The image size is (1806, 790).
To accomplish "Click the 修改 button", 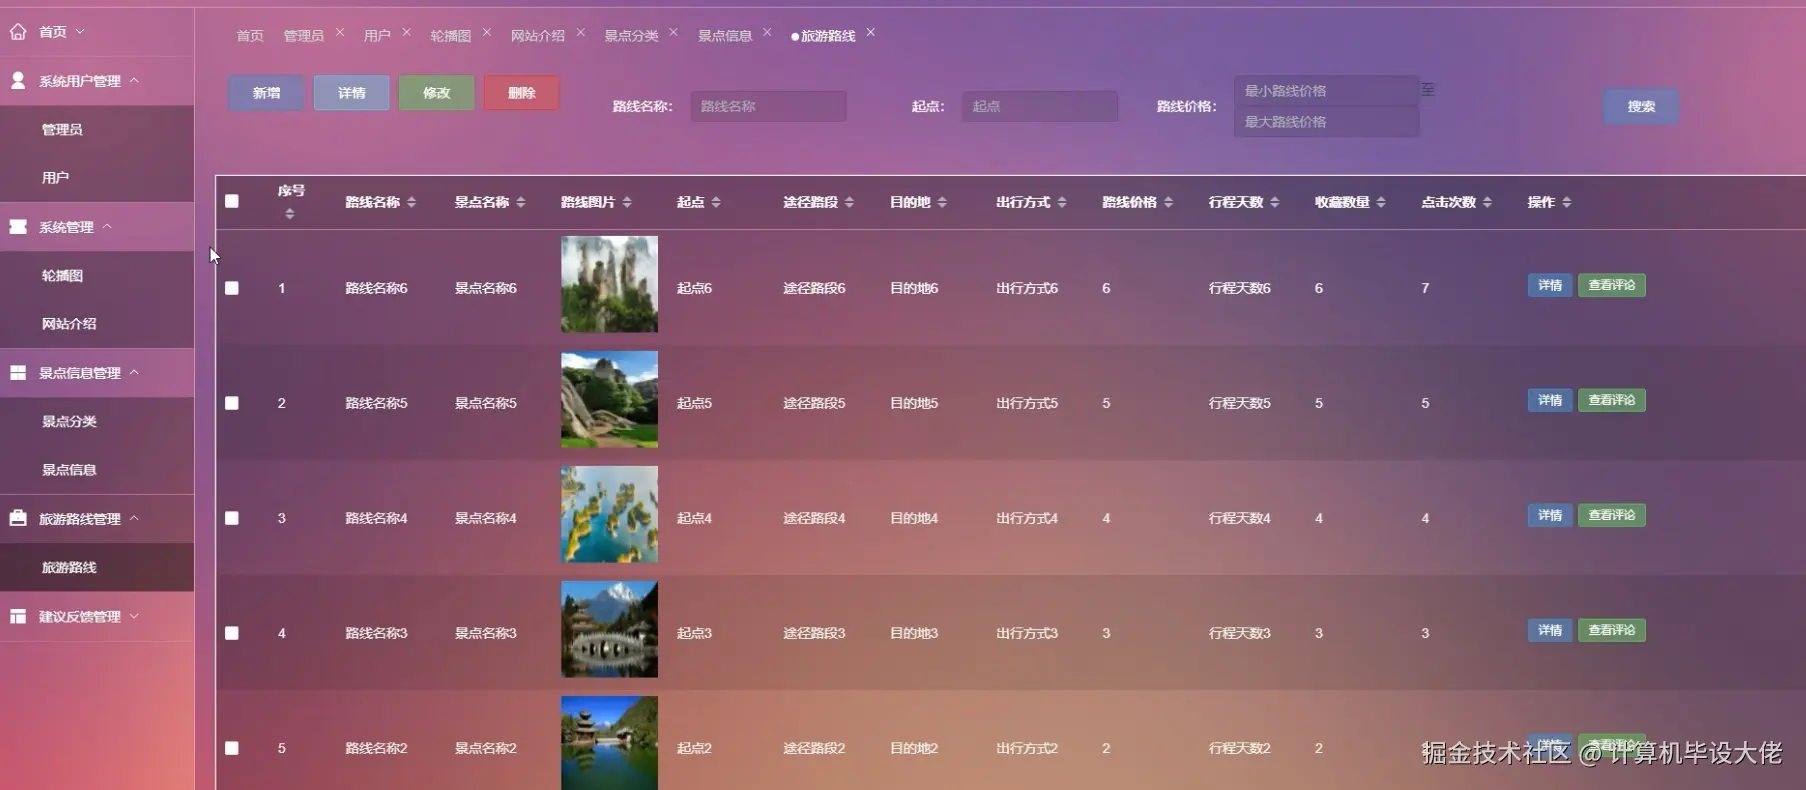I will [436, 93].
